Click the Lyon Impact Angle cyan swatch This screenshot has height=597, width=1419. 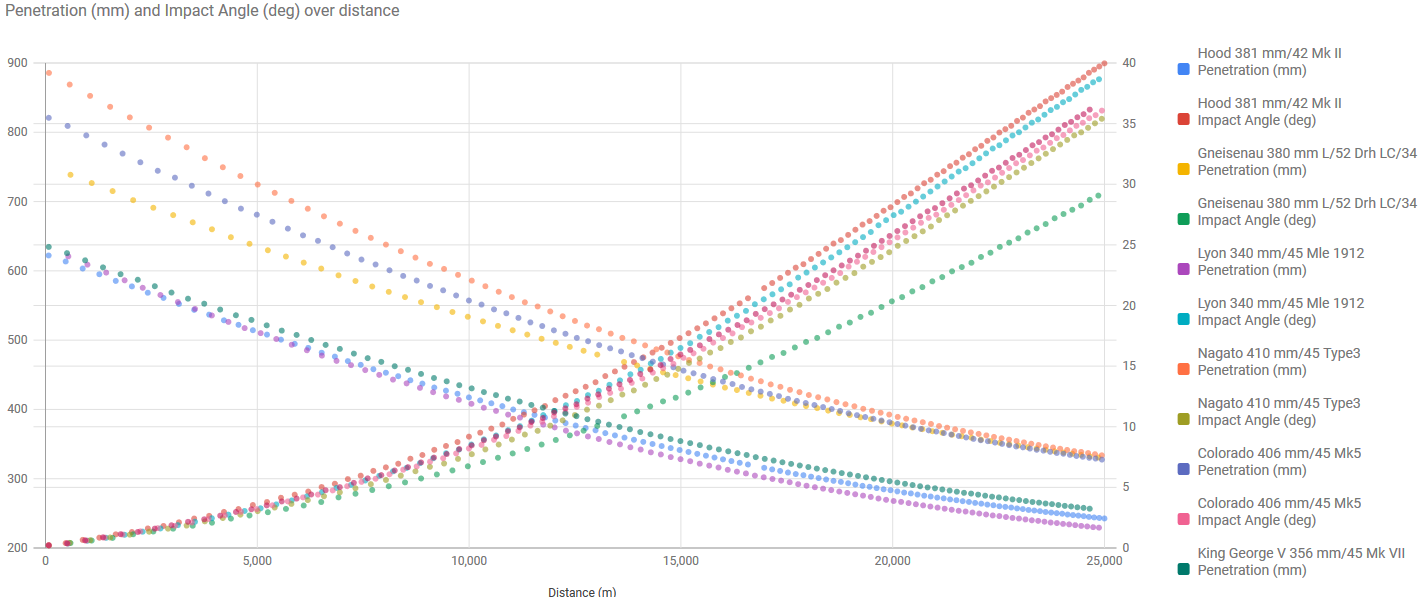coord(1184,320)
